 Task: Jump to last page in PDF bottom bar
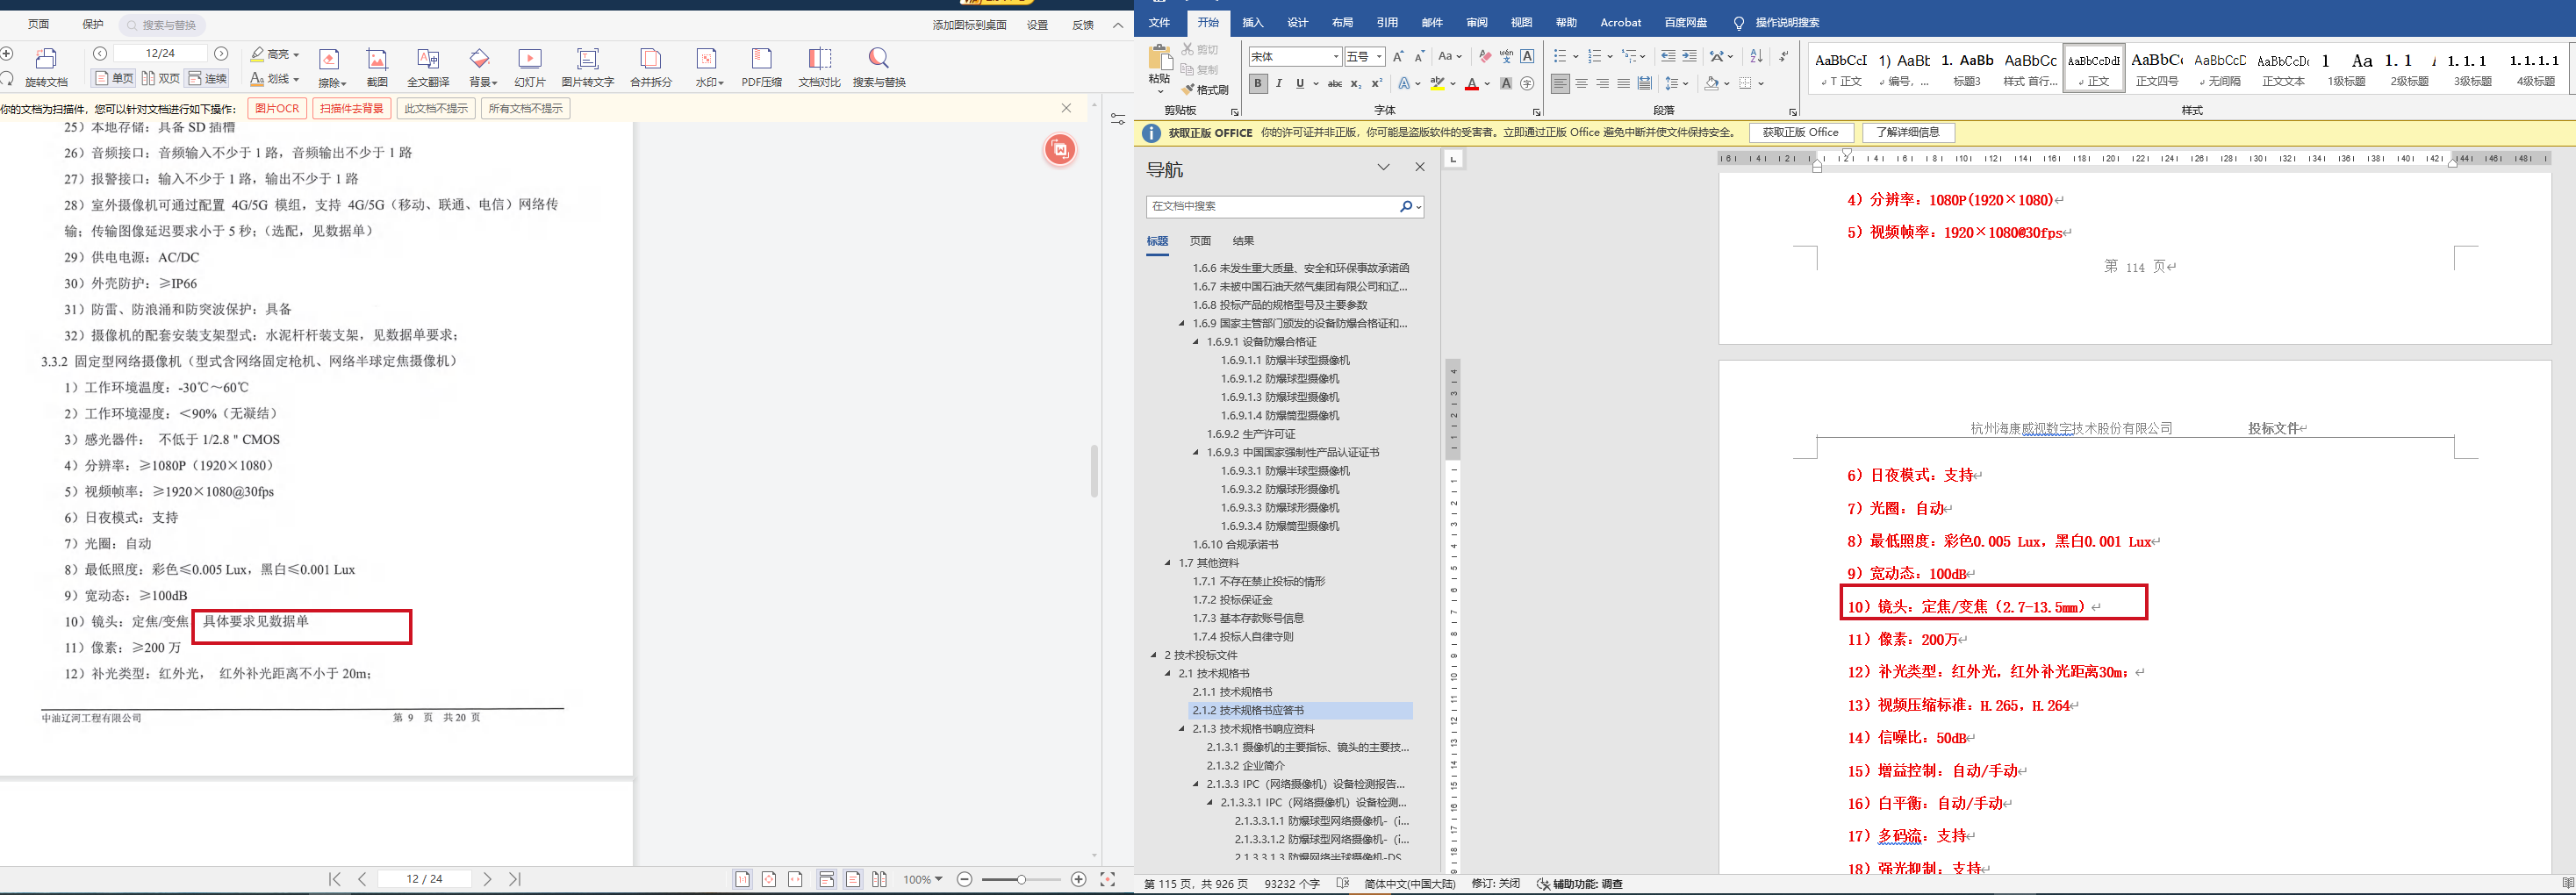[514, 879]
